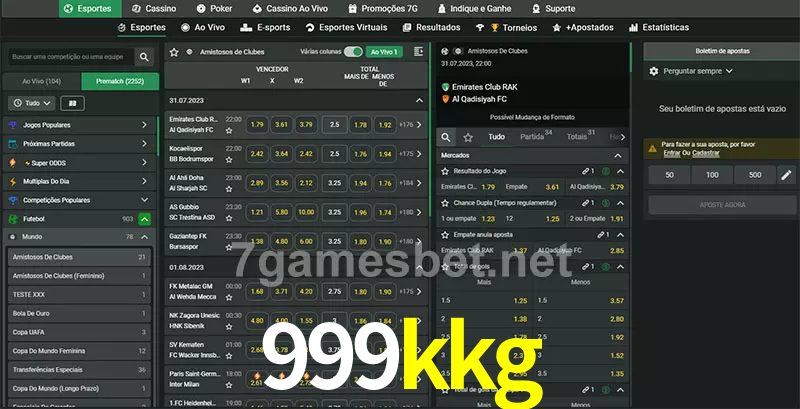Screen dimensions: 800x409
Task: Star the Kocaelispor vs BB Bodrumspor match
Action: coord(229,159)
